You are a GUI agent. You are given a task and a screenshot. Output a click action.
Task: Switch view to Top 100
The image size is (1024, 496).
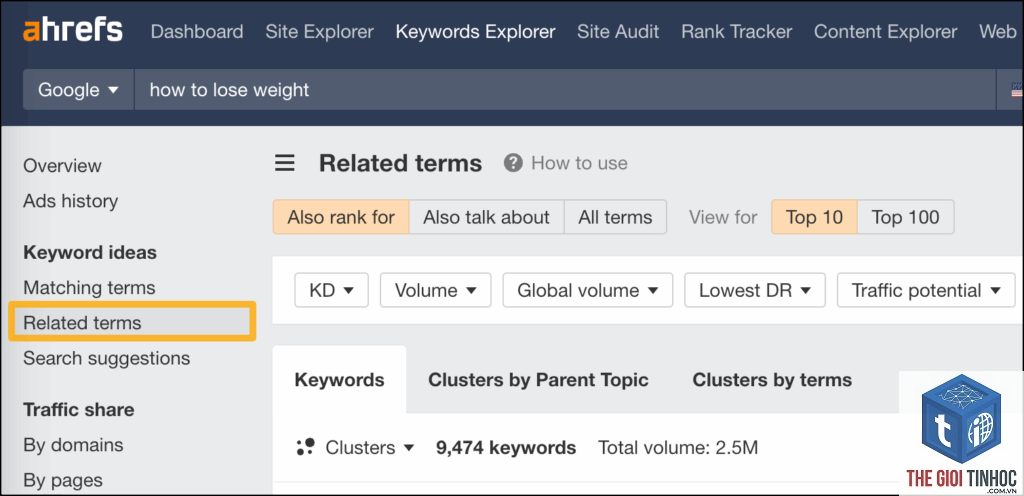[905, 217]
